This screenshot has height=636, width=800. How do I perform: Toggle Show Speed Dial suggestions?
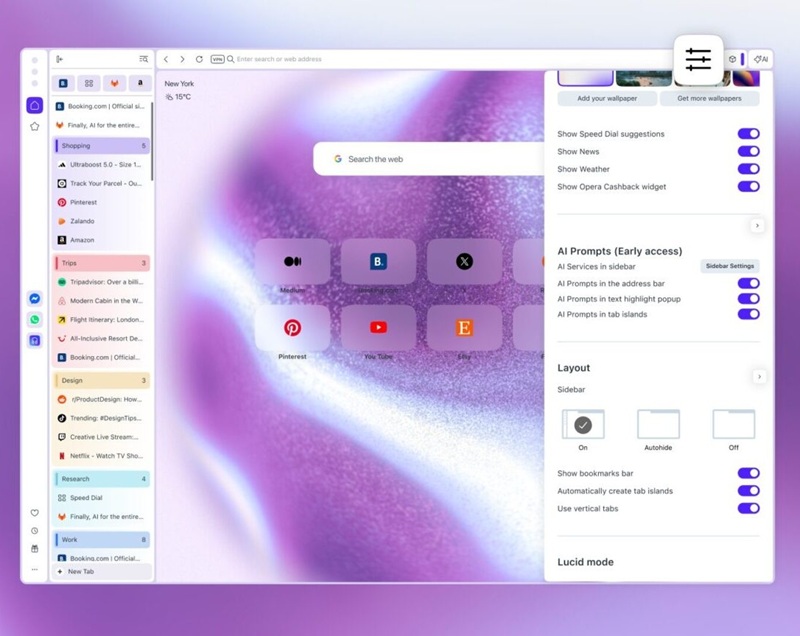748,134
